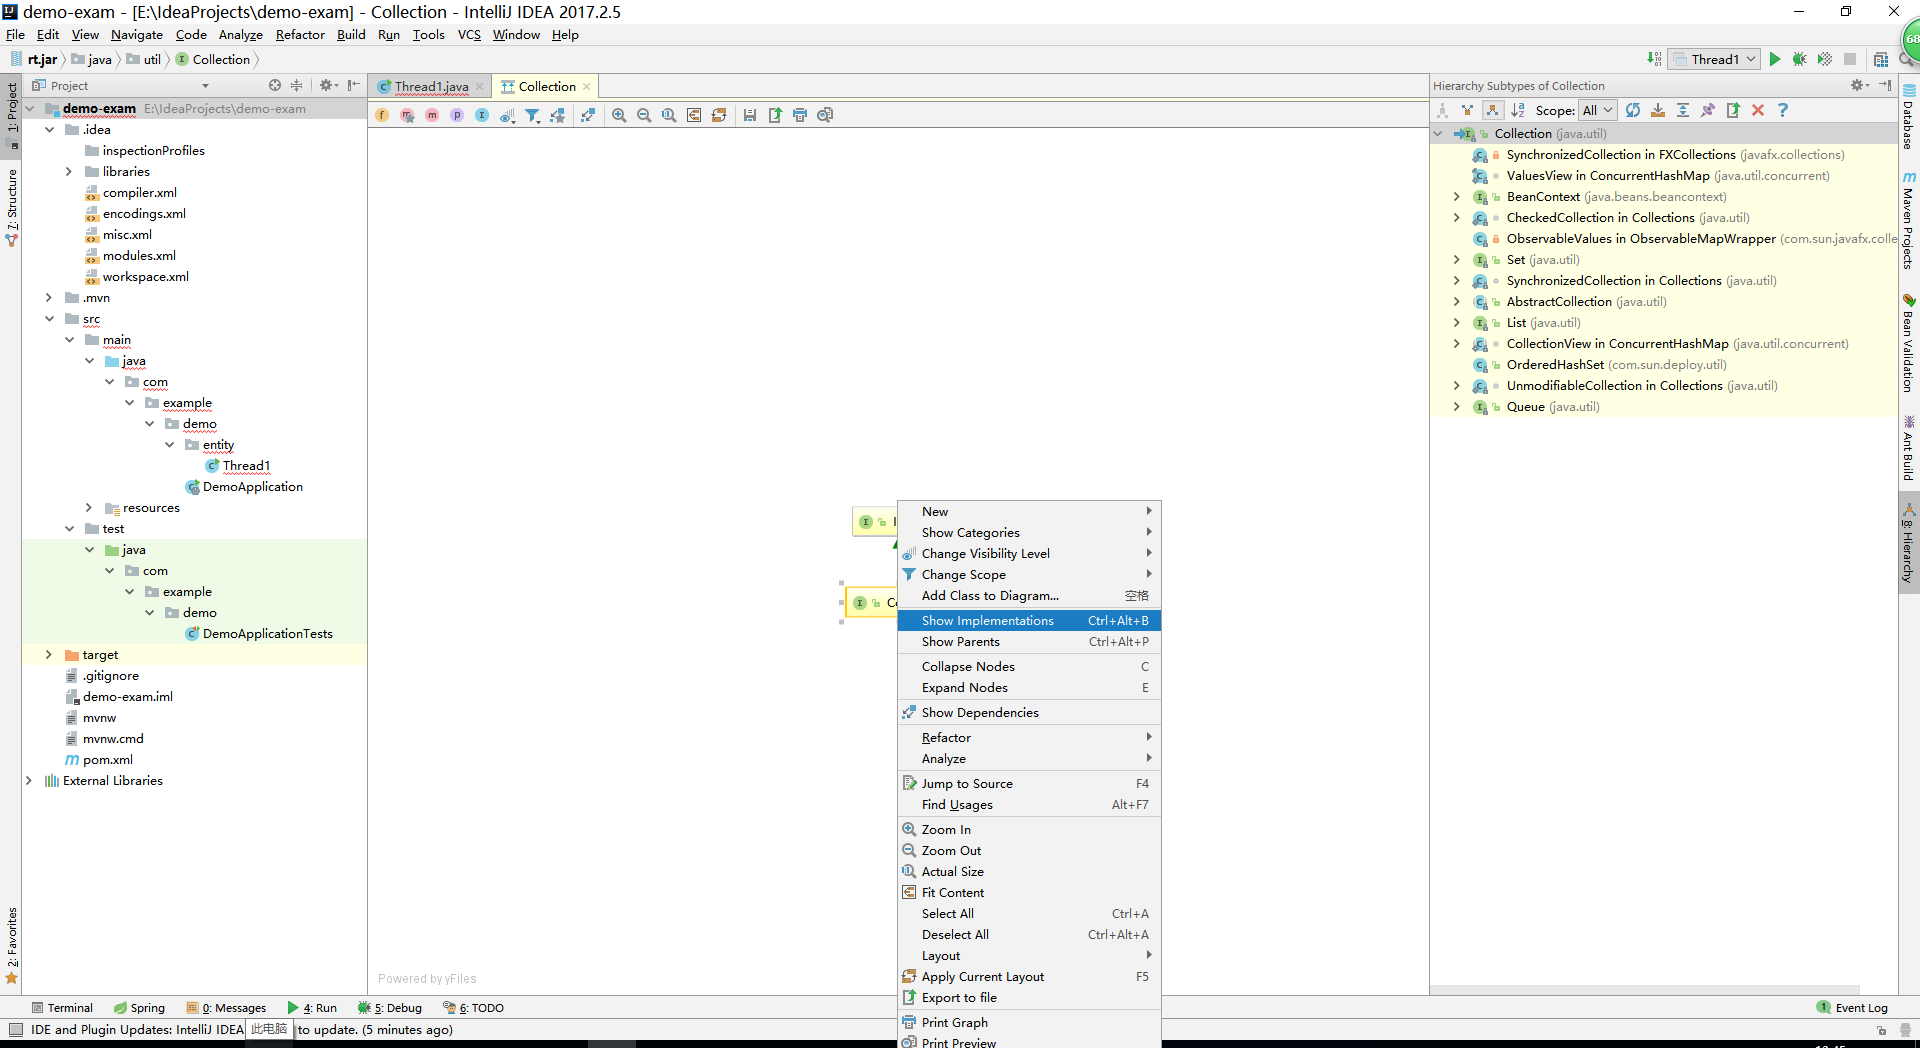
Task: Click the Save UML diagram floppy icon
Action: pyautogui.click(x=750, y=115)
